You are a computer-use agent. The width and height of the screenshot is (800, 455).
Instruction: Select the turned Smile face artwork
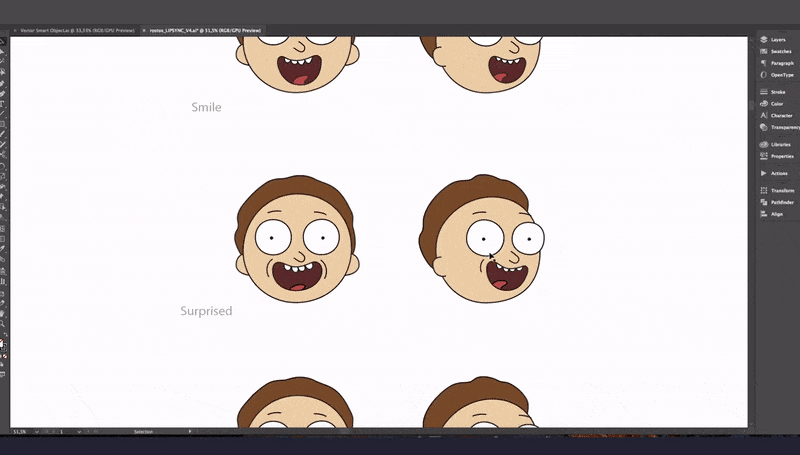pos(482,64)
